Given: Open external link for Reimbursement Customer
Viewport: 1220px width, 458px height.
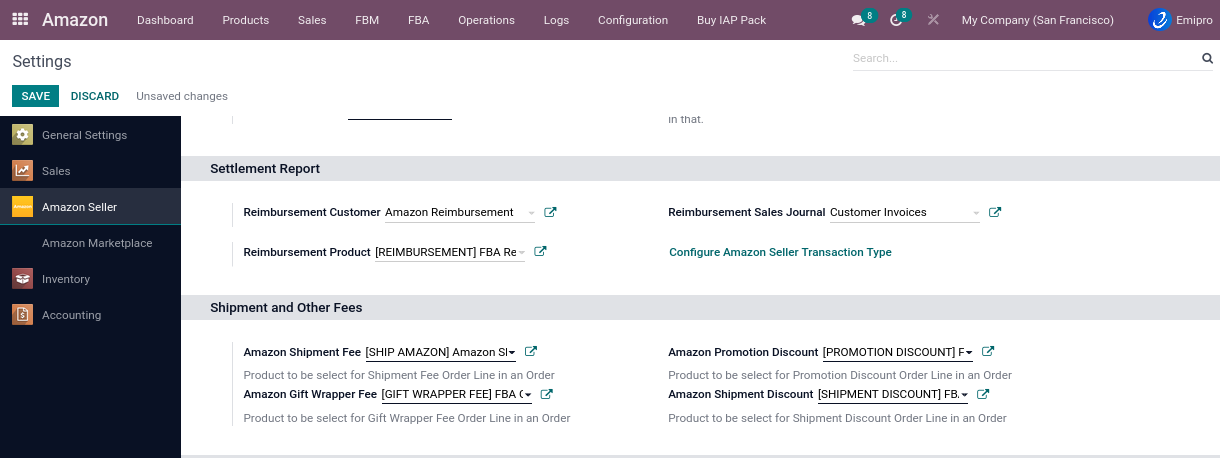Looking at the screenshot, I should click(550, 212).
